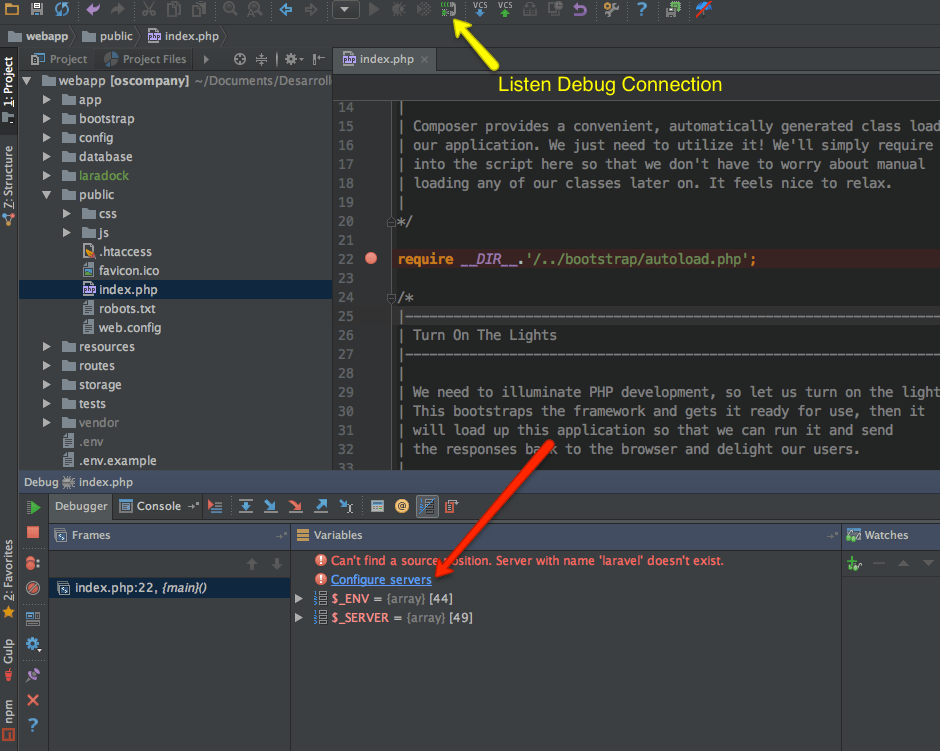Click the Step Out debugger icon
Viewport: 940px width, 751px height.
[322, 507]
